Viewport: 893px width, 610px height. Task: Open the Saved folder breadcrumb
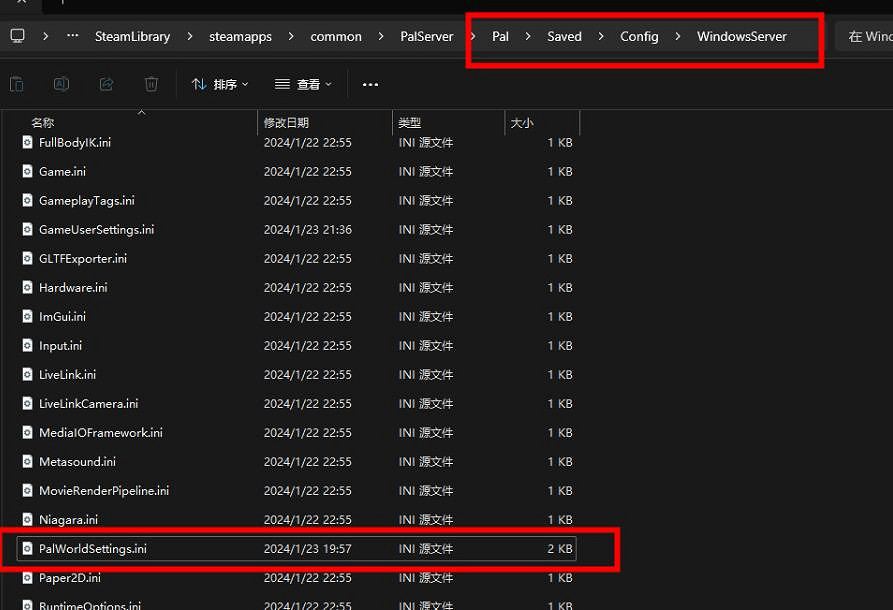tap(564, 36)
